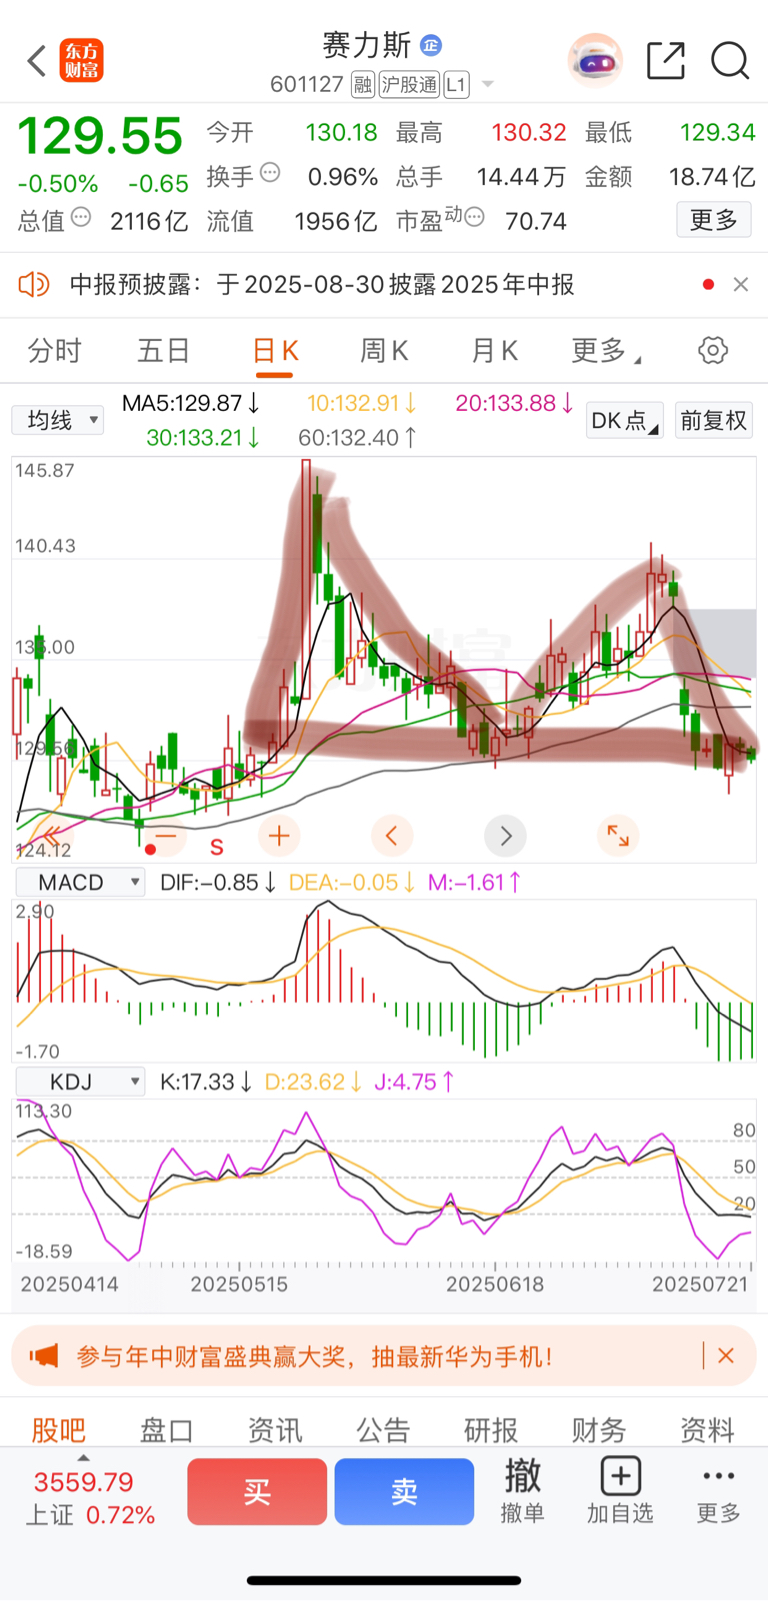Switch to 分时 chart tab
Image resolution: width=768 pixels, height=1601 pixels.
pyautogui.click(x=55, y=351)
